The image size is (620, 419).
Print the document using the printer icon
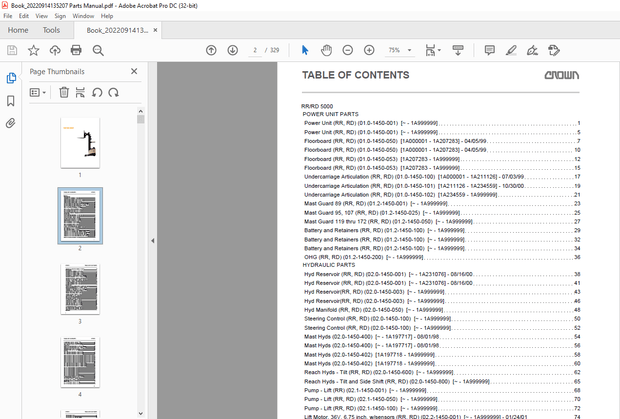pyautogui.click(x=76, y=50)
